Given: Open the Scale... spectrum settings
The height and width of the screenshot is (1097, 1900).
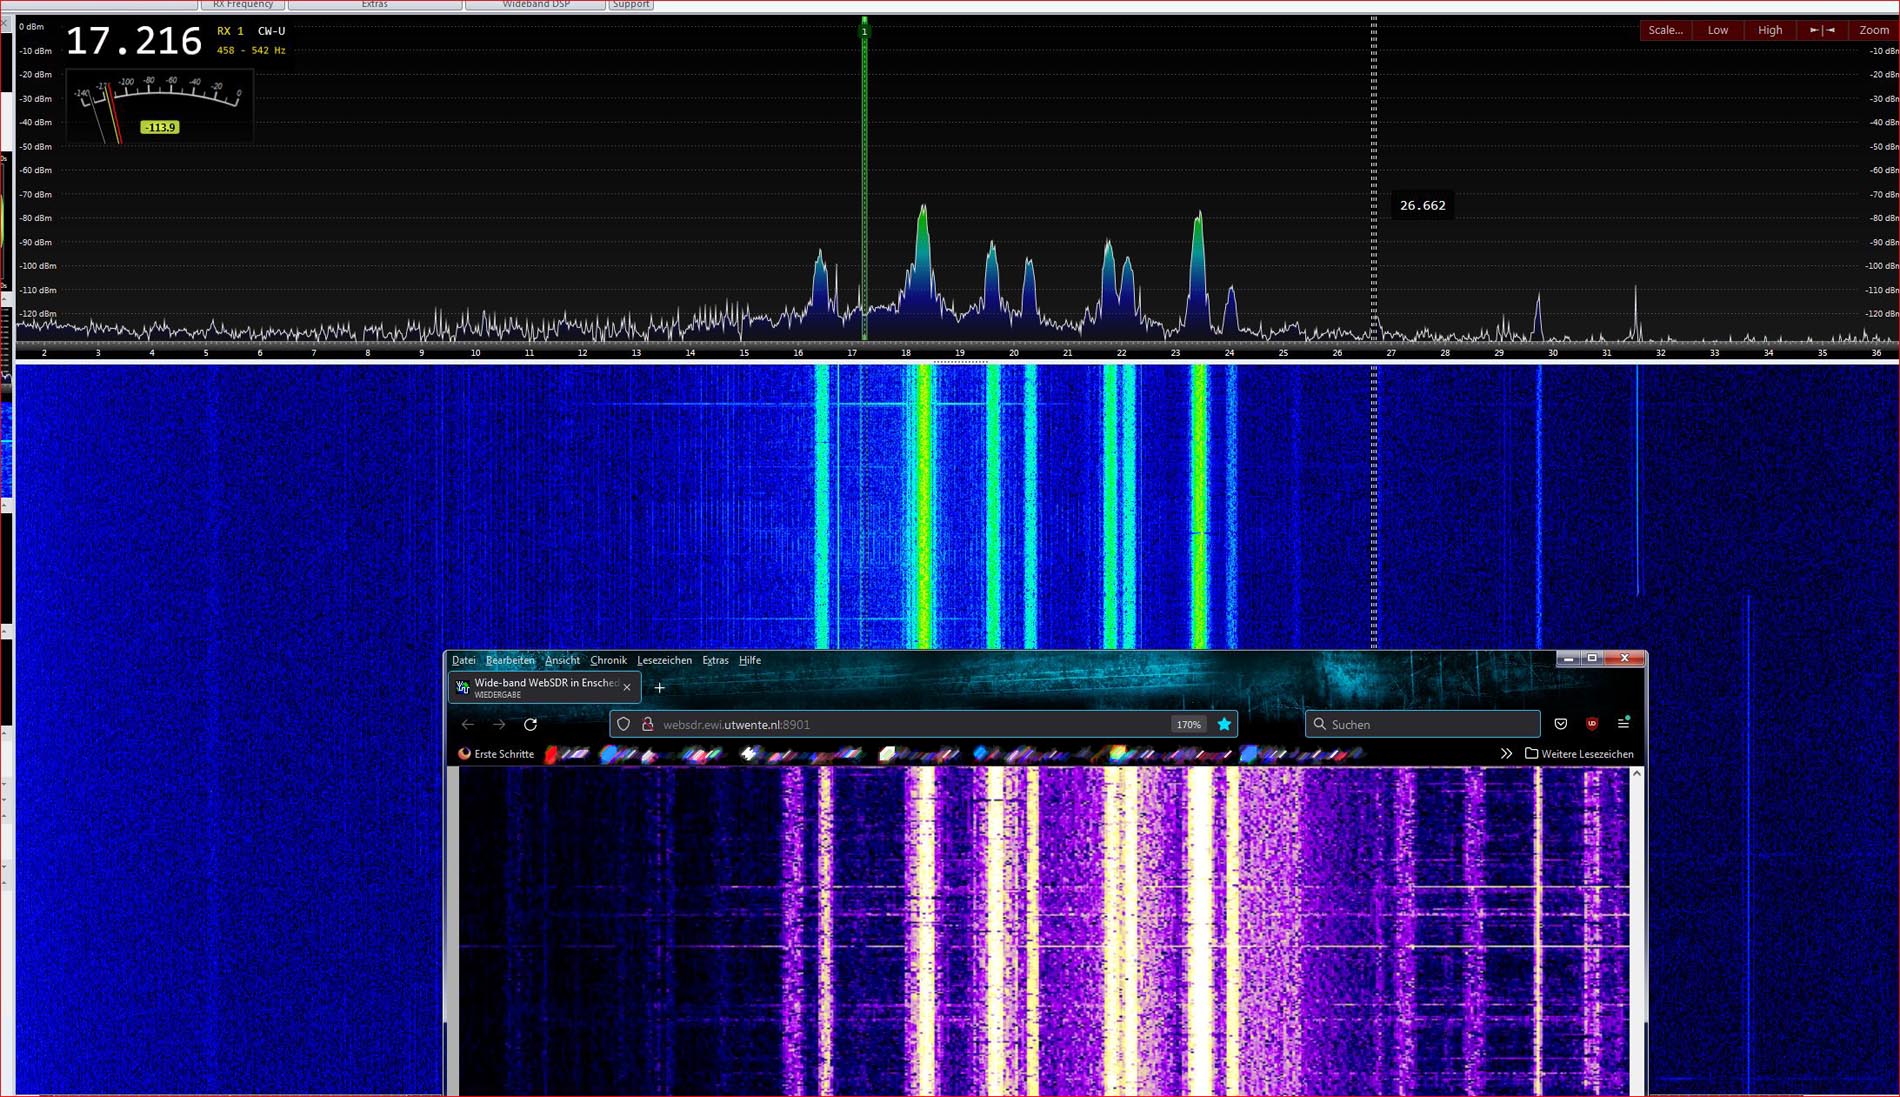Looking at the screenshot, I should (x=1665, y=30).
